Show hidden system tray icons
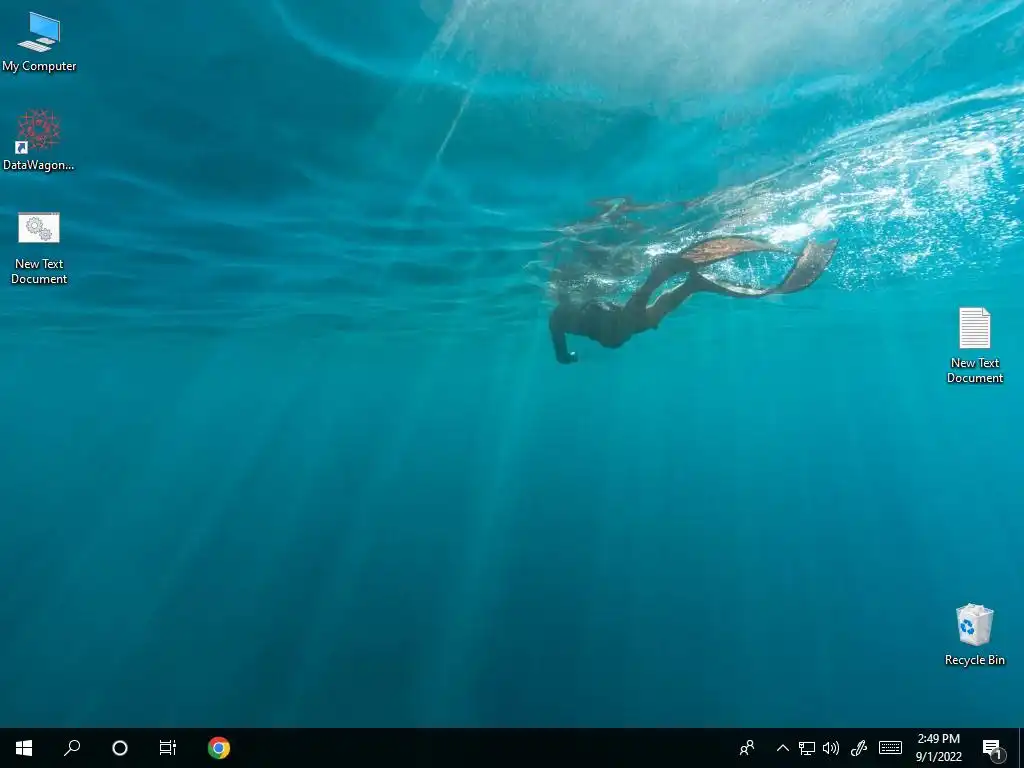 pyautogui.click(x=782, y=748)
